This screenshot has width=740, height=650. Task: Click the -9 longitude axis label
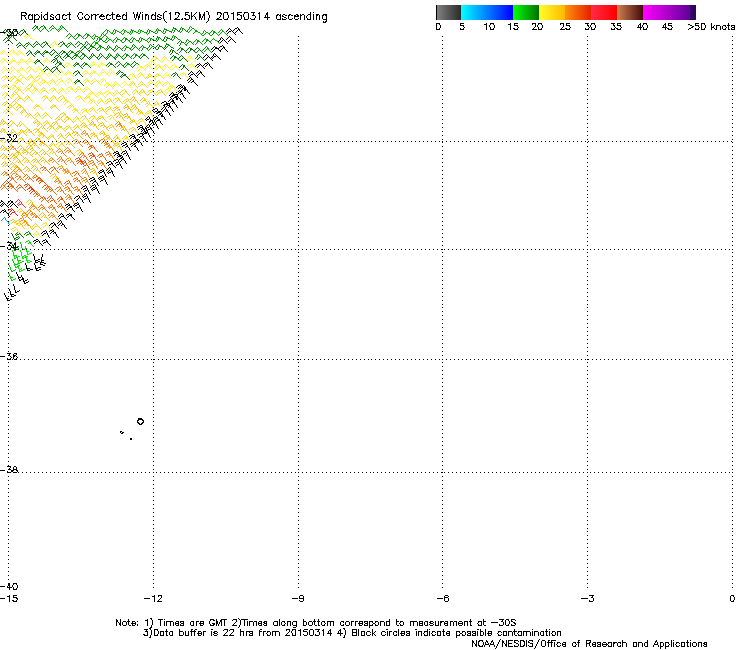pyautogui.click(x=298, y=599)
